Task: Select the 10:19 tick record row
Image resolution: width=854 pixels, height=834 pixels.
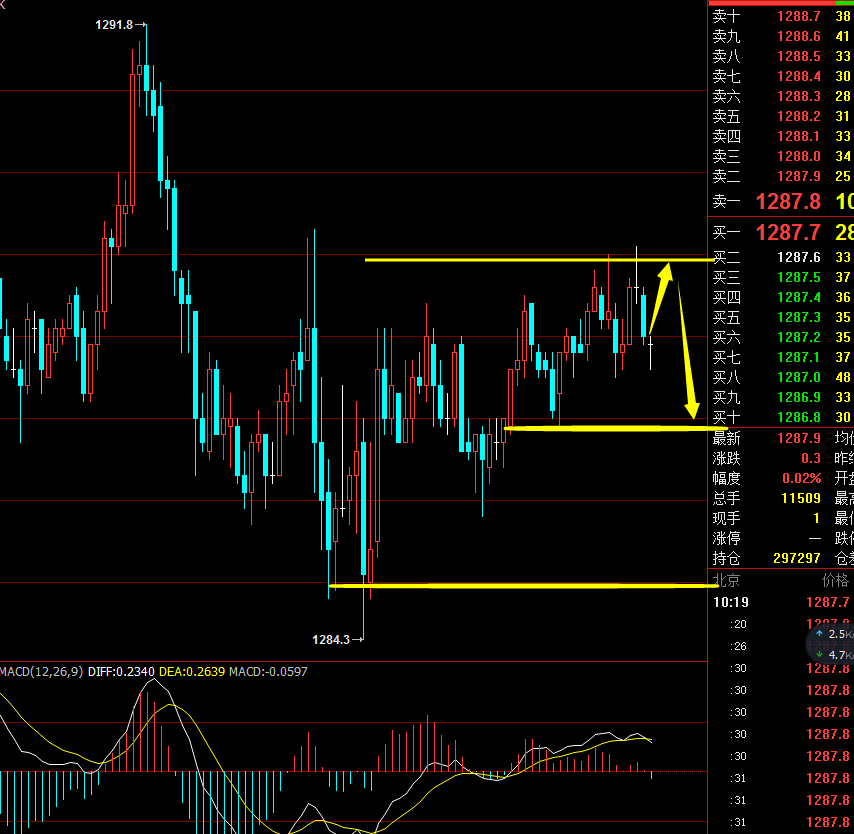Action: [x=780, y=602]
